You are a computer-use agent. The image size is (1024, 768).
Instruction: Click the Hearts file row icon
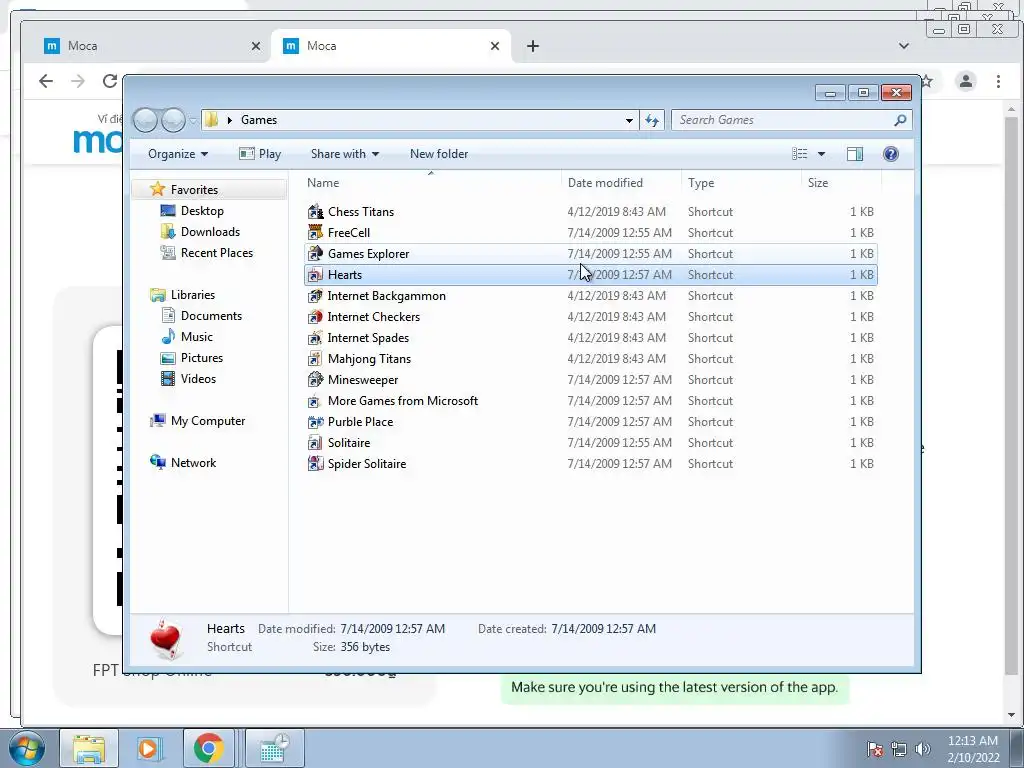pos(315,275)
